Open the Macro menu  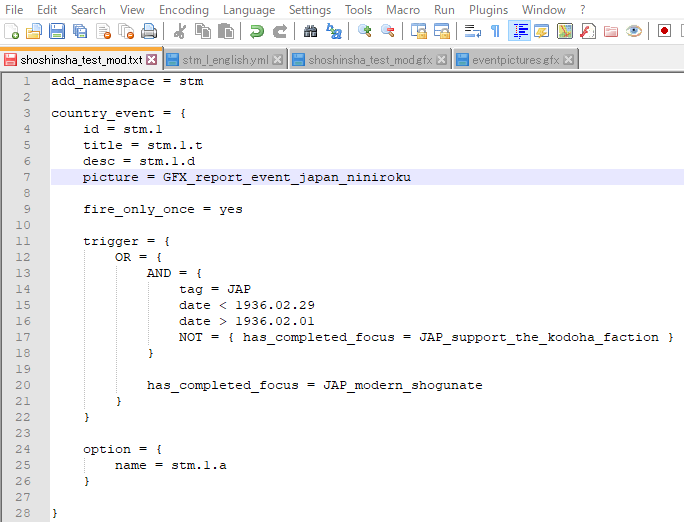click(x=403, y=10)
